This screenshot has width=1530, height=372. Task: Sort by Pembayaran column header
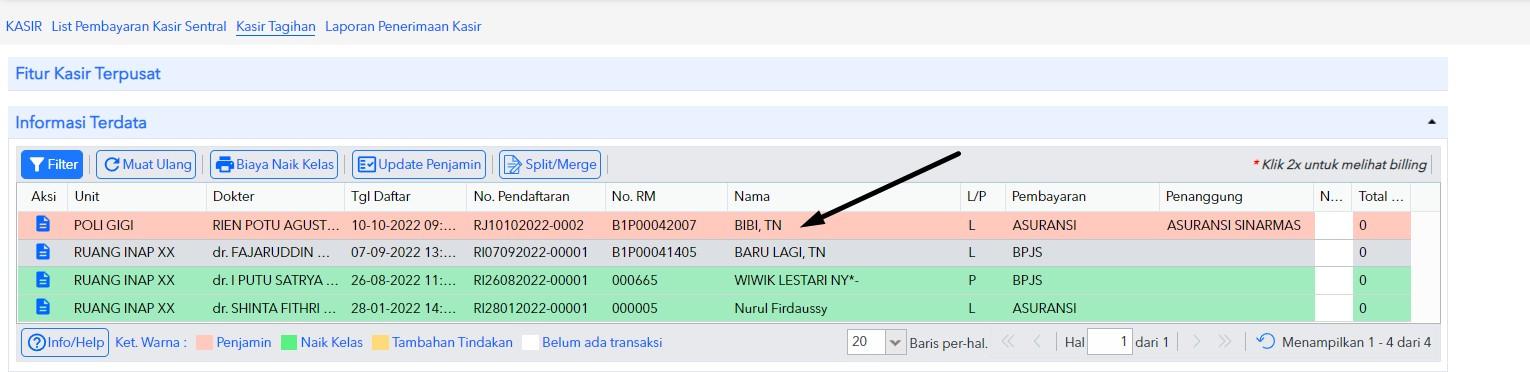tap(1082, 196)
